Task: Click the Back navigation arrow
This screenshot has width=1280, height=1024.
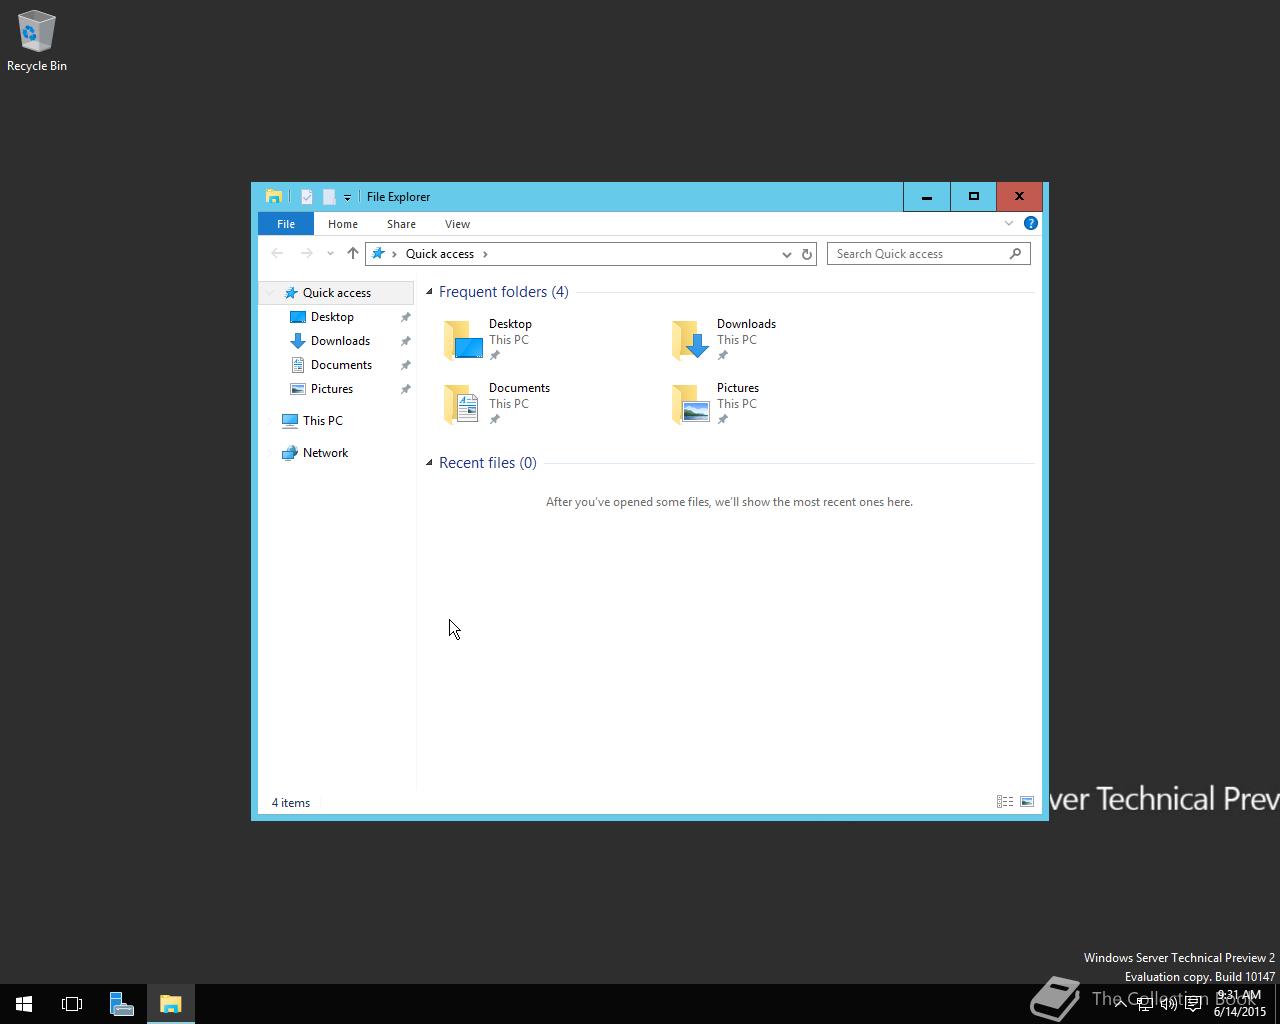Action: coord(277,254)
